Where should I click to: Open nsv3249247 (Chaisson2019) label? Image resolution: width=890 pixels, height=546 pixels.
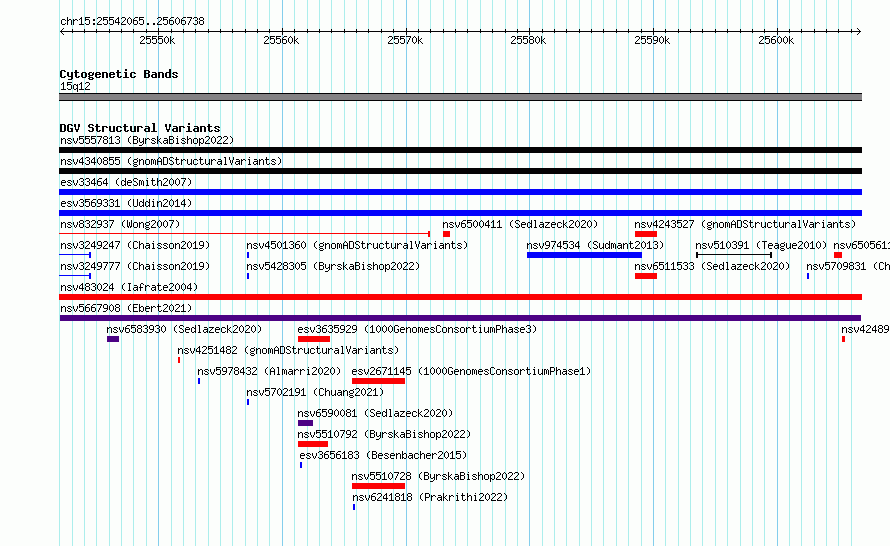point(135,245)
